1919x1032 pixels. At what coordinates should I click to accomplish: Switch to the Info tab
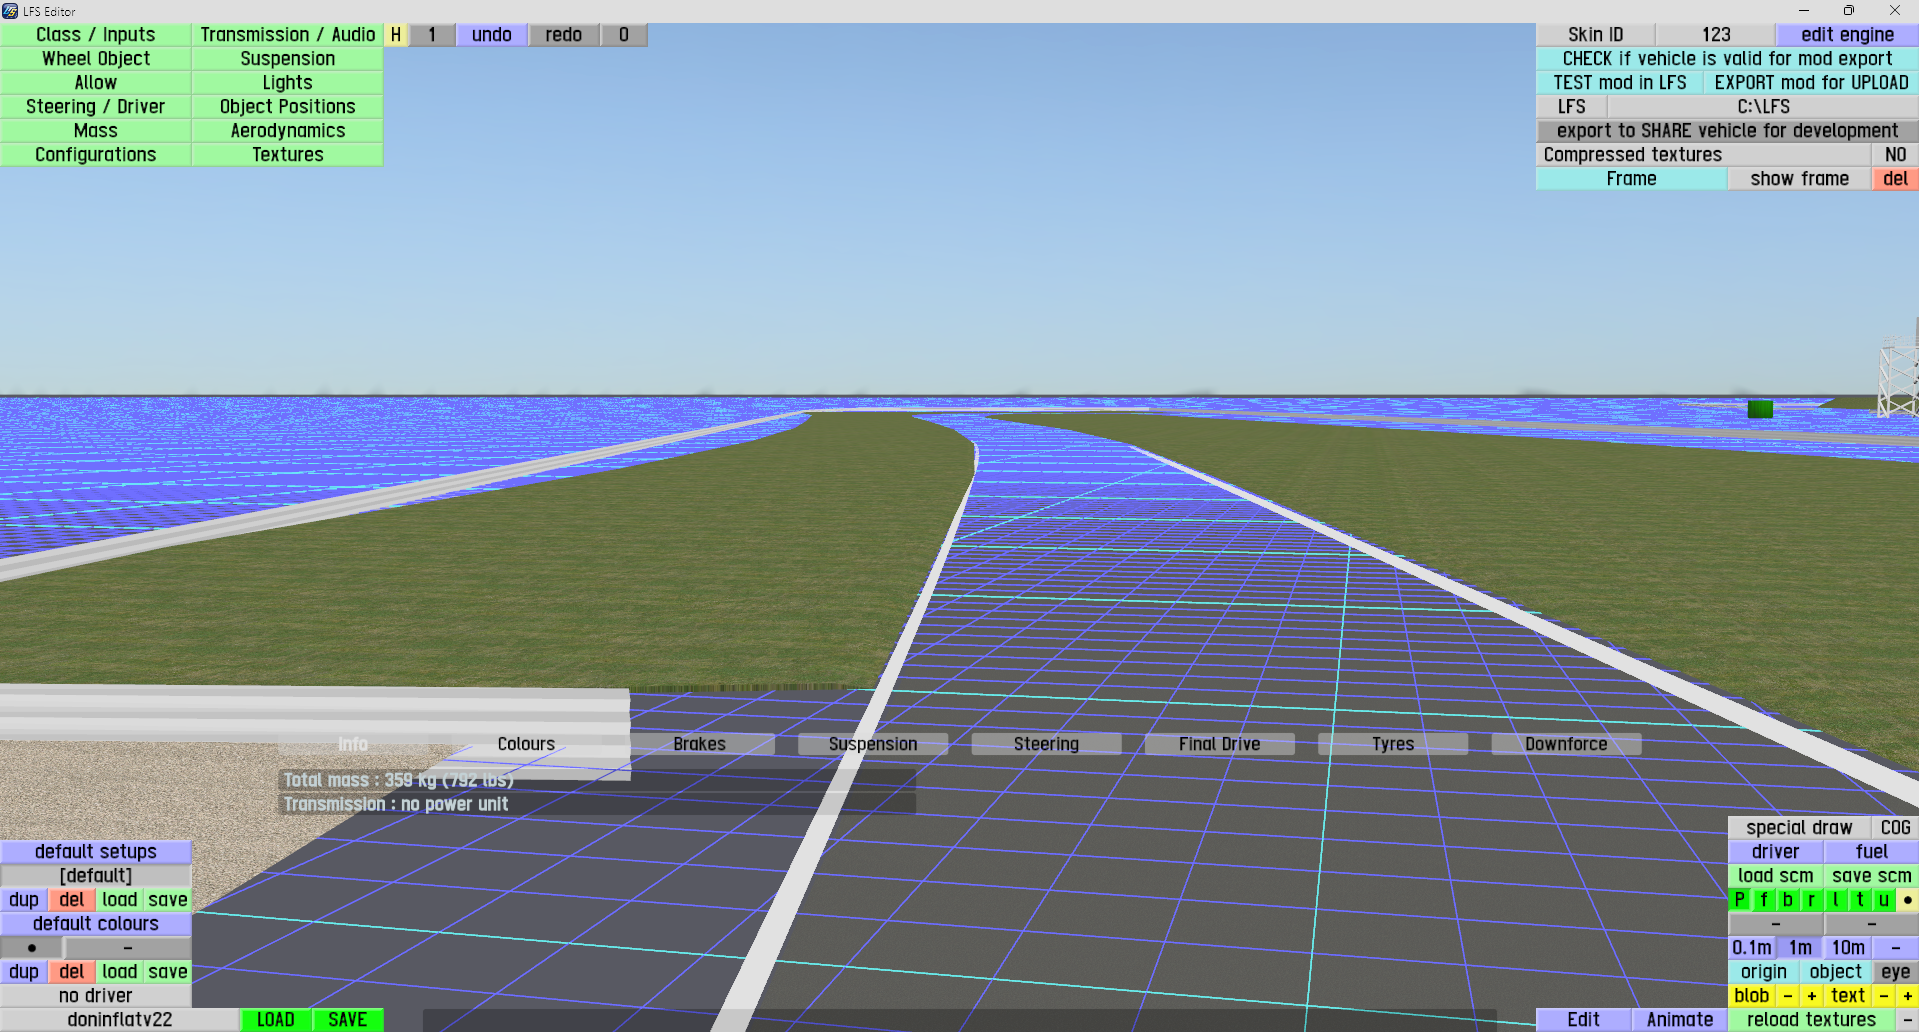pyautogui.click(x=353, y=744)
